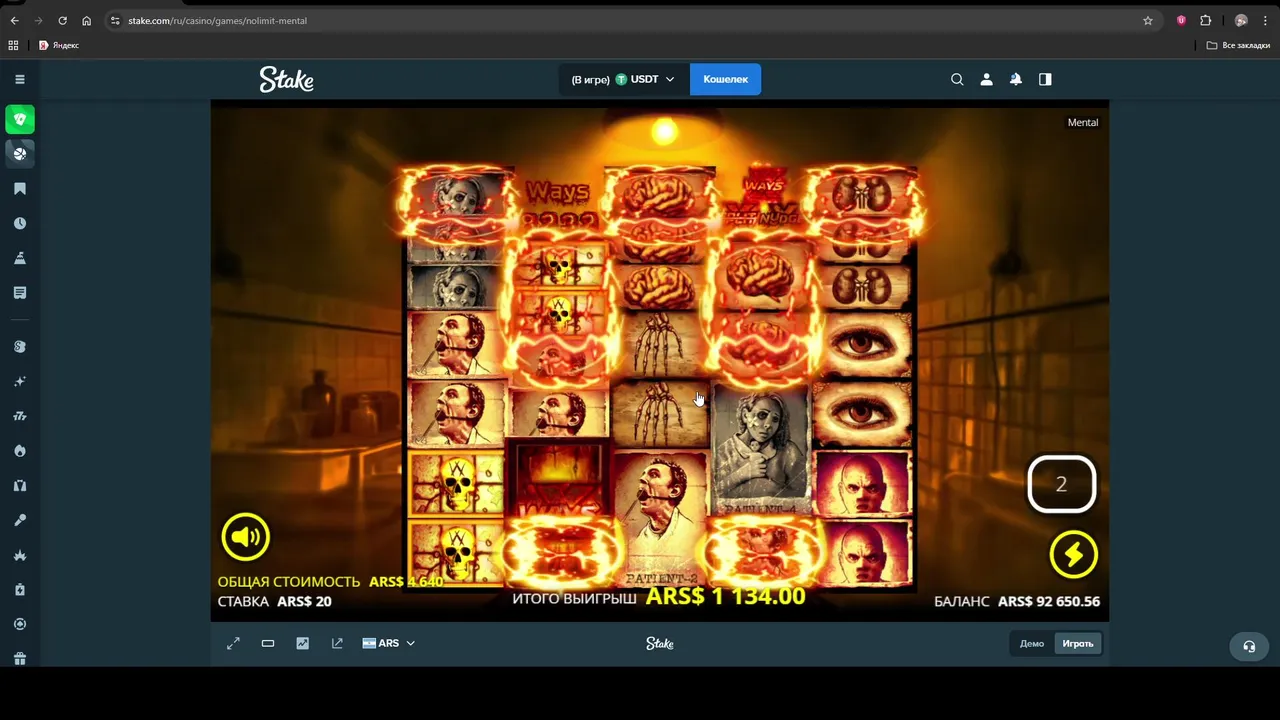Open browser extensions puzzle icon

(1206, 20)
